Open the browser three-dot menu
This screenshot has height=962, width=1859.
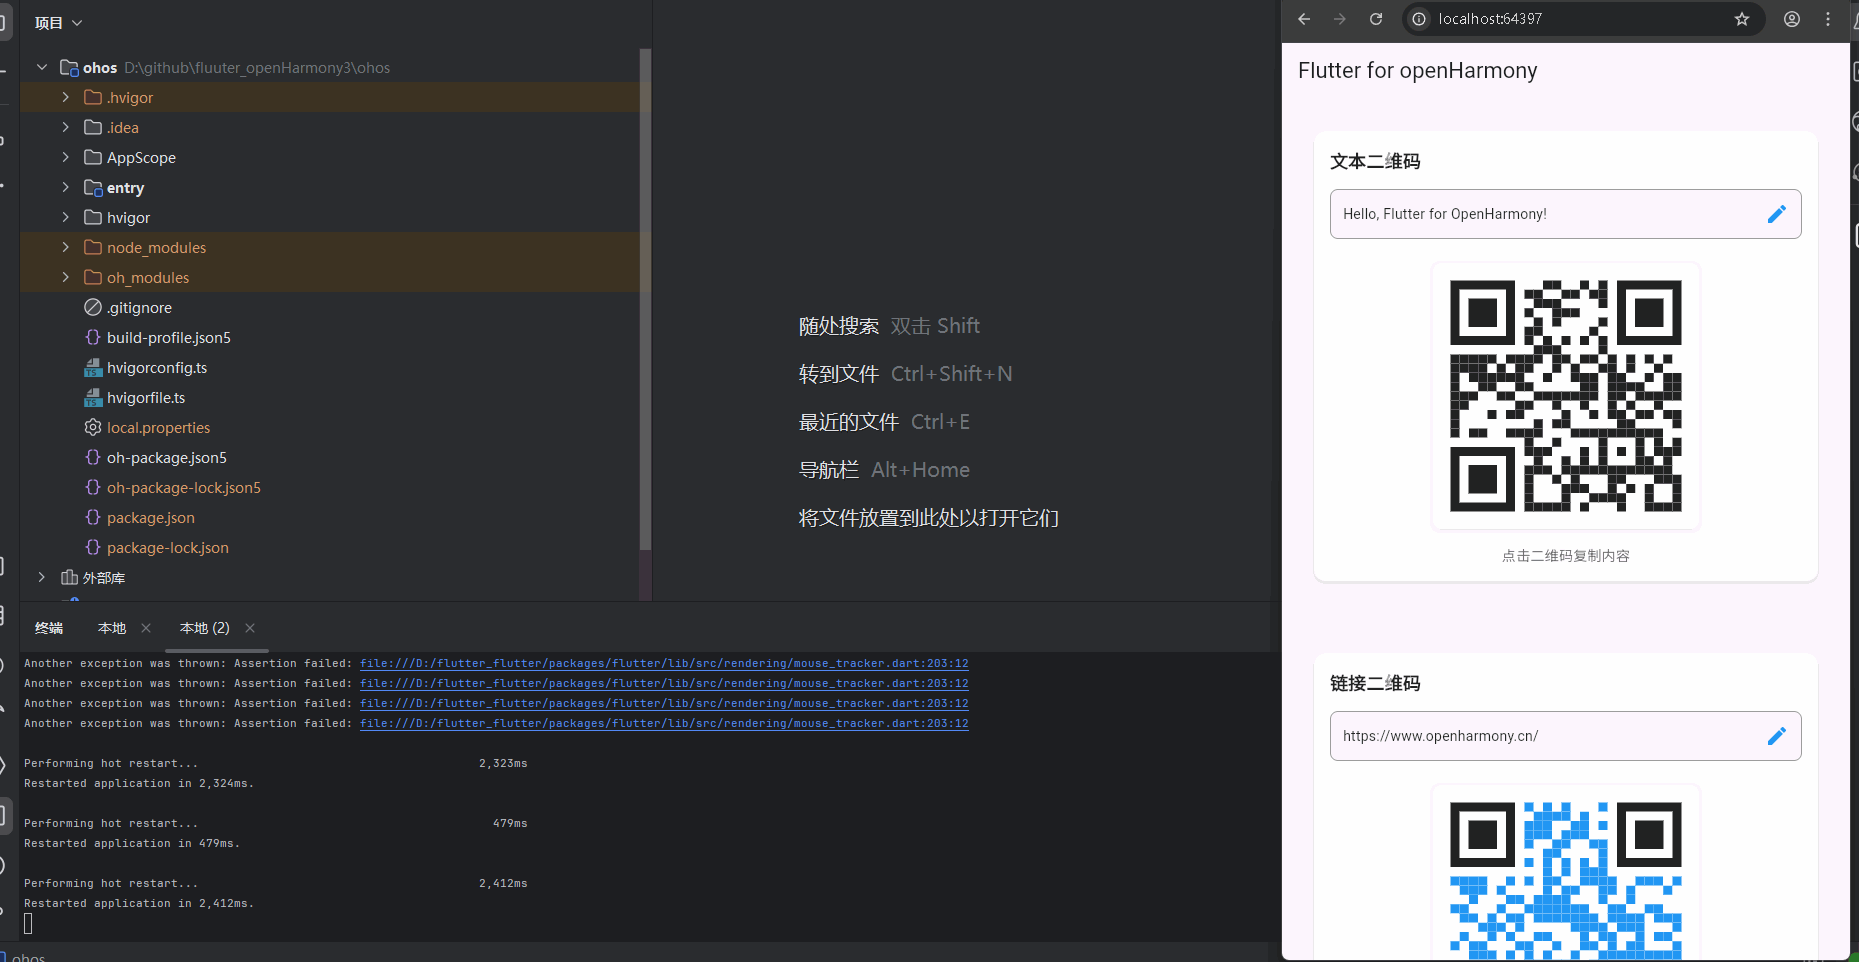[x=1828, y=19]
